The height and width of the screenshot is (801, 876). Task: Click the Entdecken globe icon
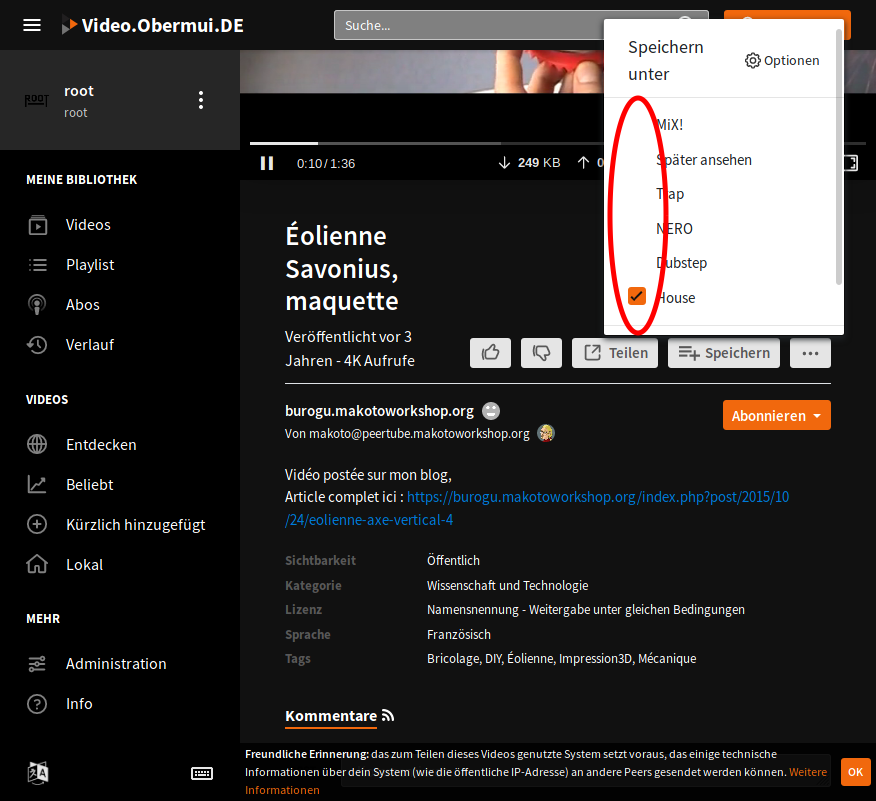click(x=37, y=444)
